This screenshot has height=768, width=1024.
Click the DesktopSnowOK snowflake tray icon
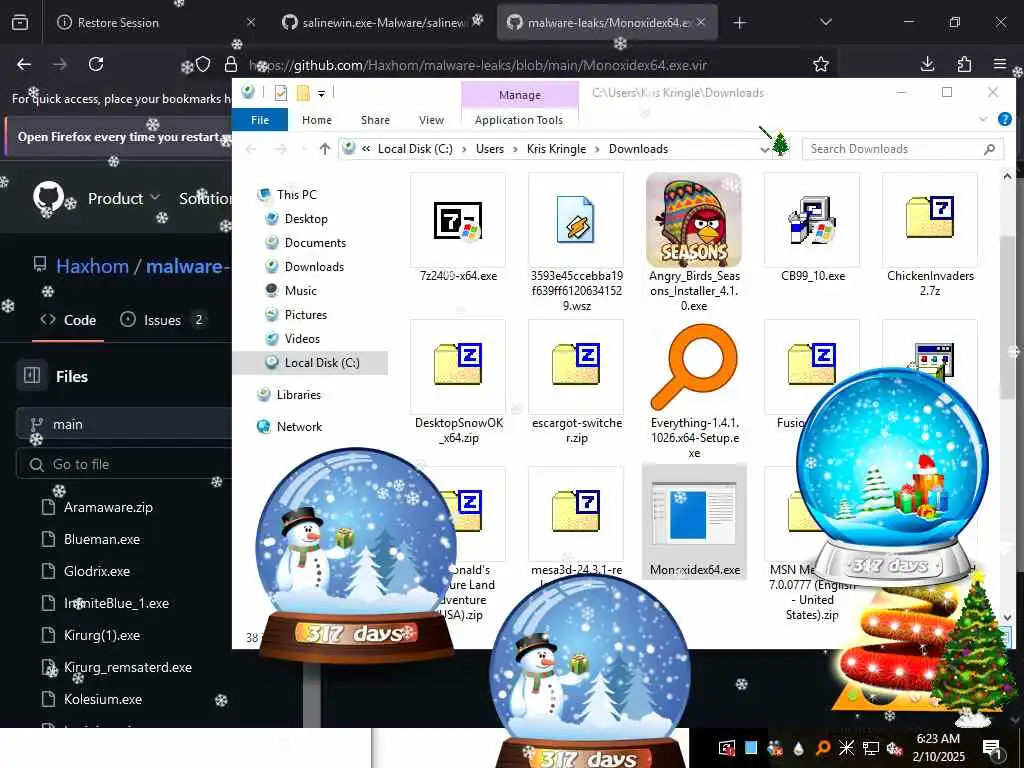click(x=846, y=748)
